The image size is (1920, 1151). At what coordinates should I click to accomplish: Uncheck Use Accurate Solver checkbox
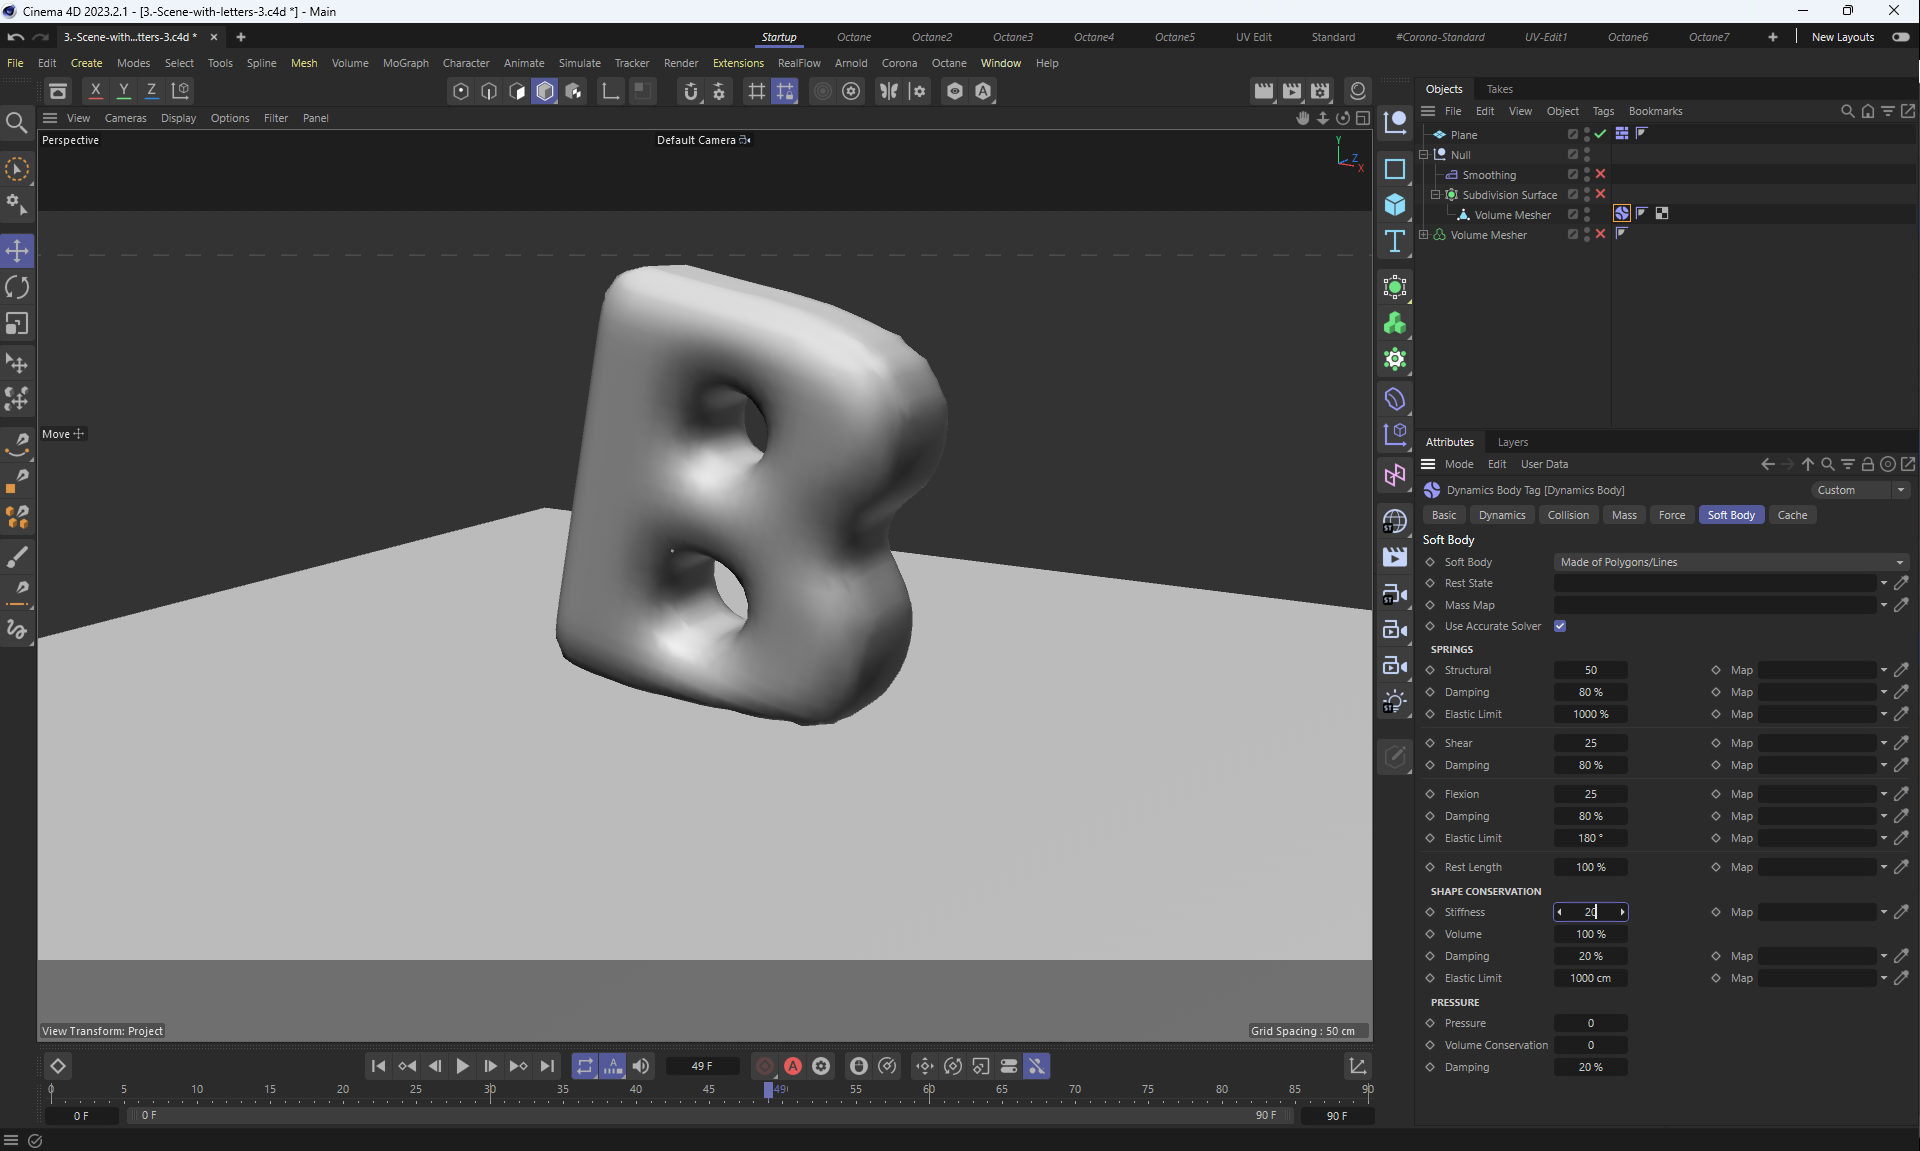pos(1560,626)
